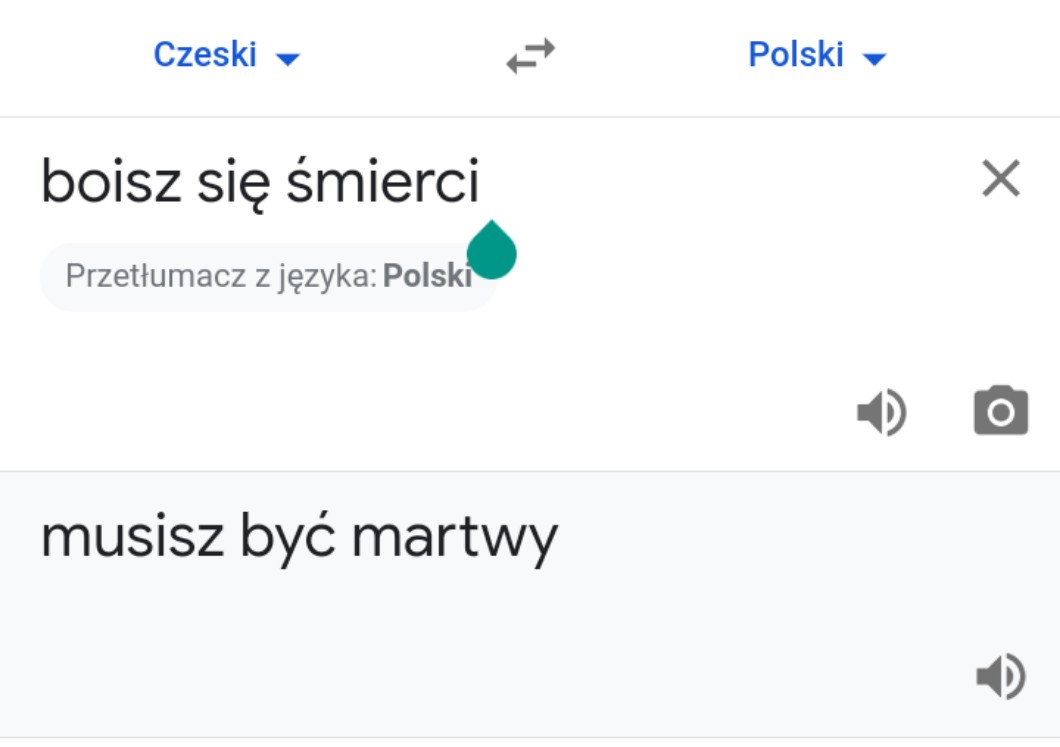Click the arrow next to Czeski
The image size is (1060, 747).
288,59
